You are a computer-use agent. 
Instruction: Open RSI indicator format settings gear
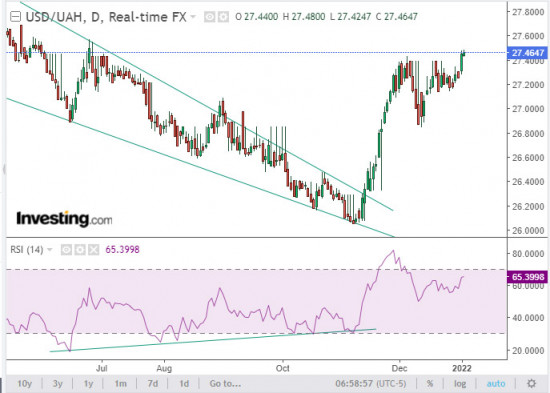80,249
